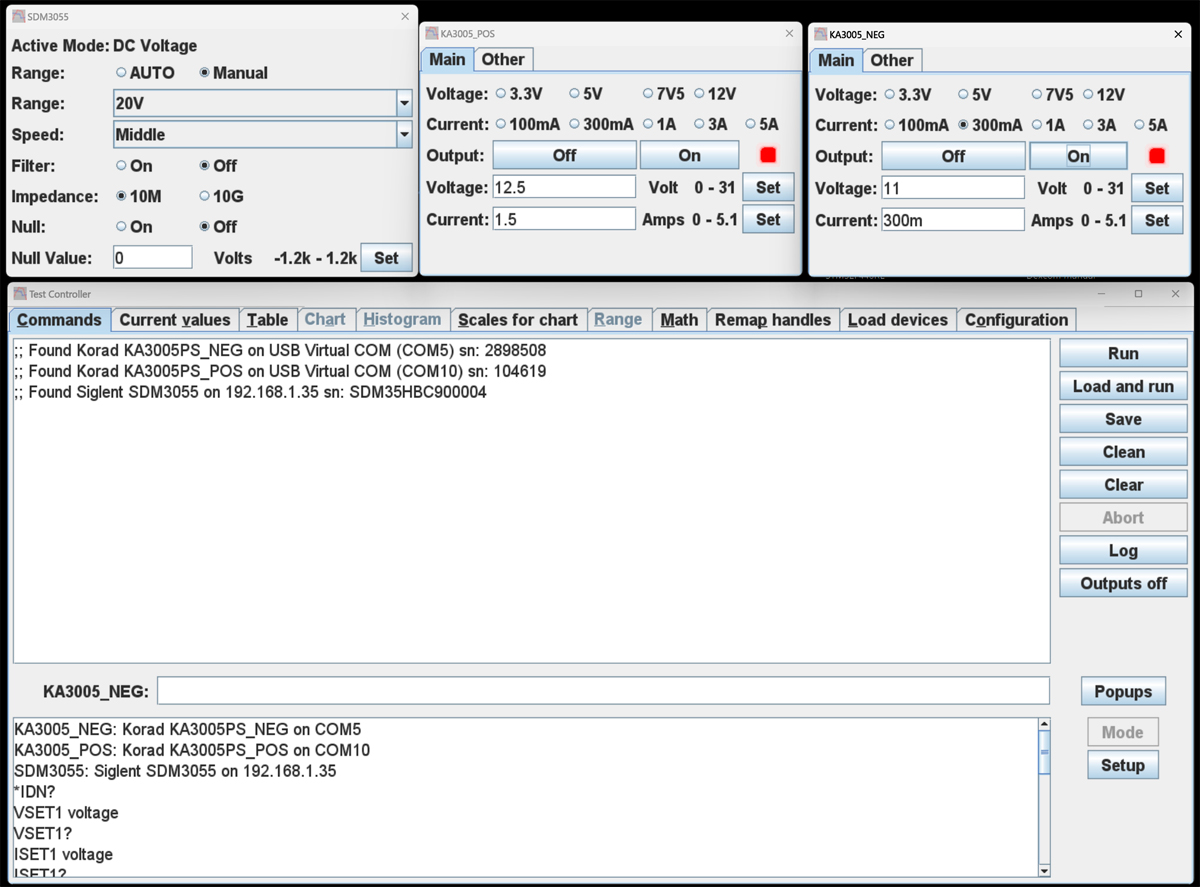The width and height of the screenshot is (1200, 887).
Task: Open the Middle speed dropdown
Action: click(263, 134)
